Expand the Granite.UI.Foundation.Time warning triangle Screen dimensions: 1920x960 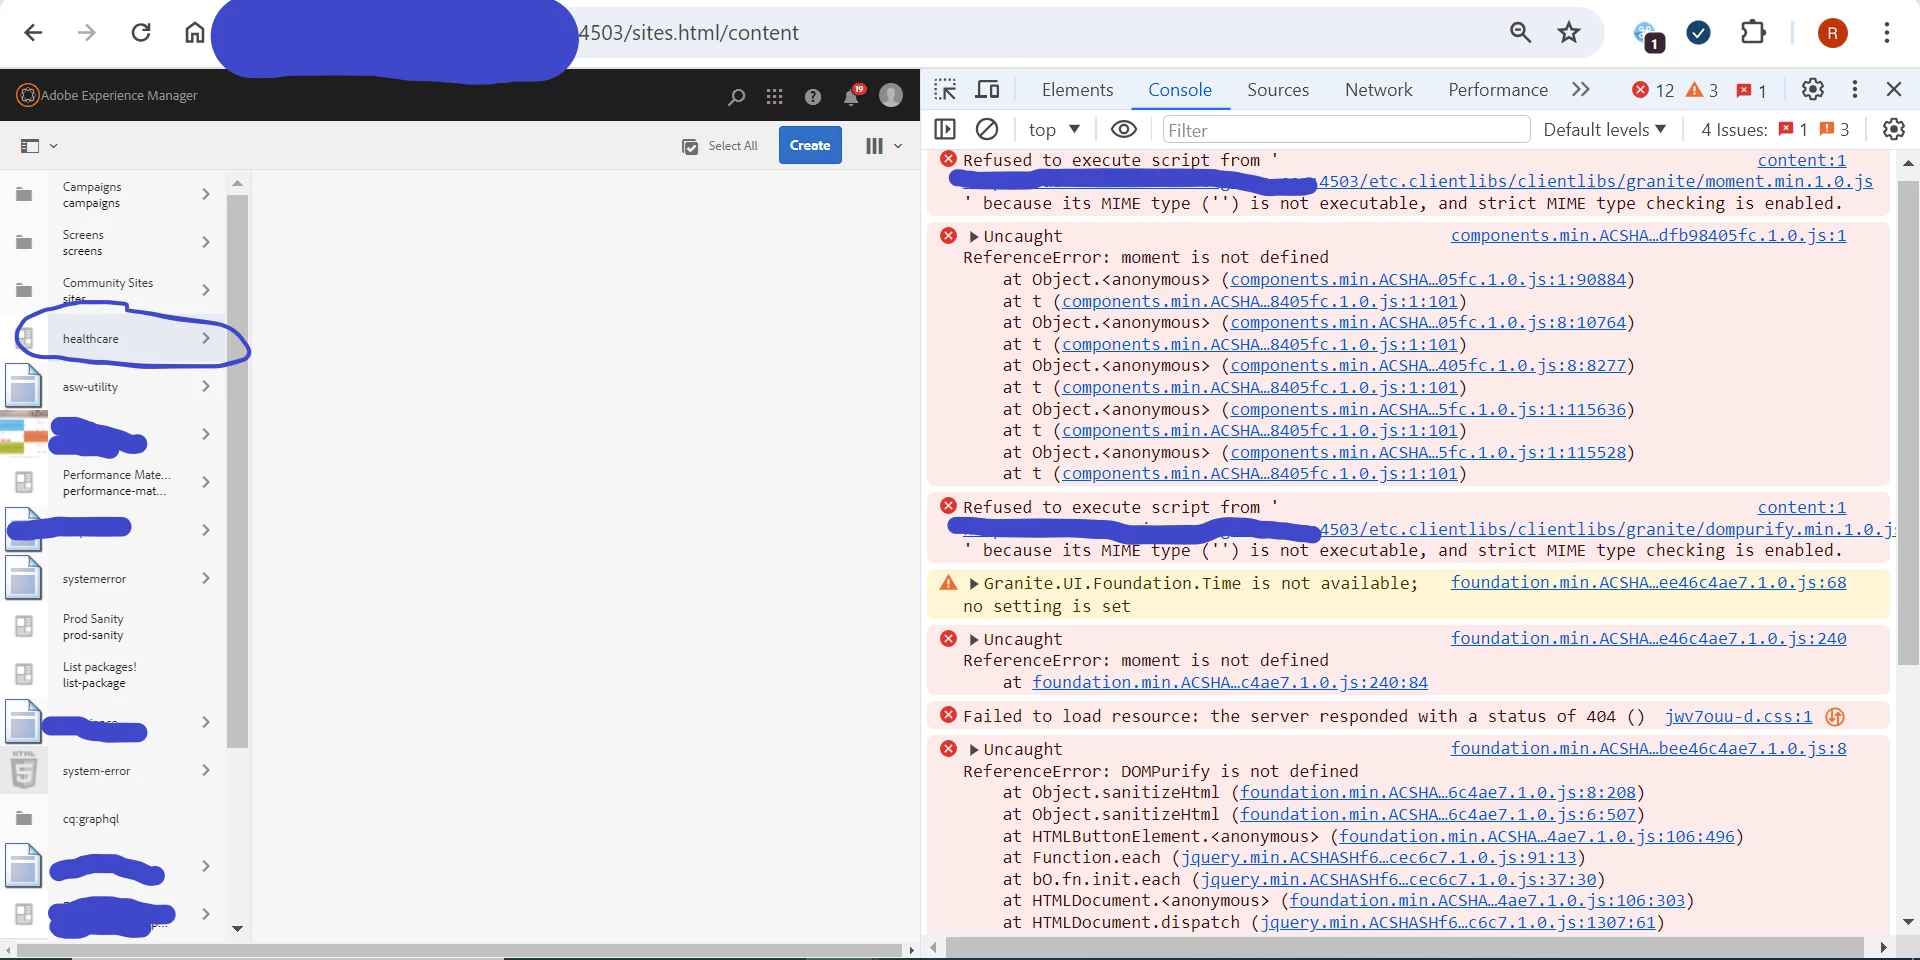(x=973, y=584)
